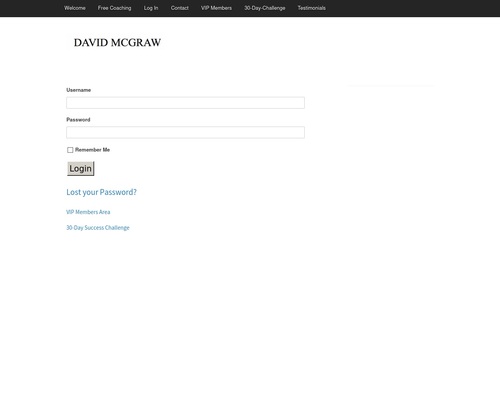
Task: Open 30-Day-Challenge in top menu
Action: [x=265, y=8]
